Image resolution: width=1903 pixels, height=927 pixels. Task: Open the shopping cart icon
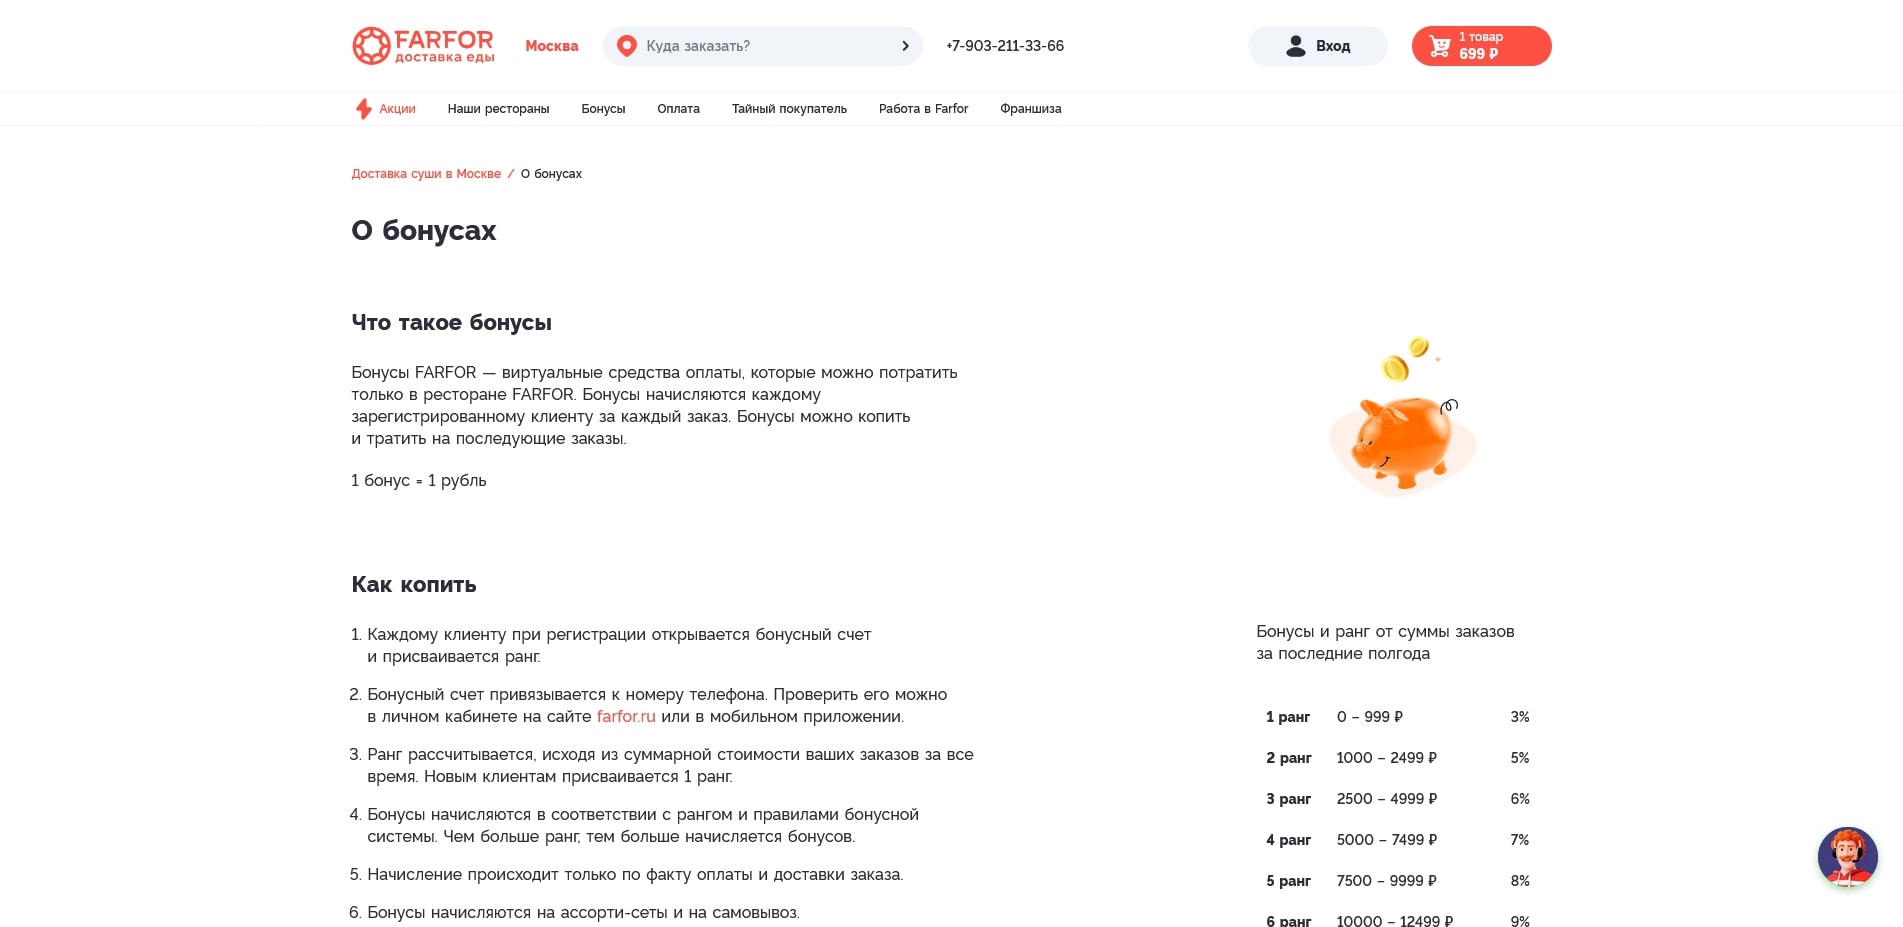[x=1438, y=45]
